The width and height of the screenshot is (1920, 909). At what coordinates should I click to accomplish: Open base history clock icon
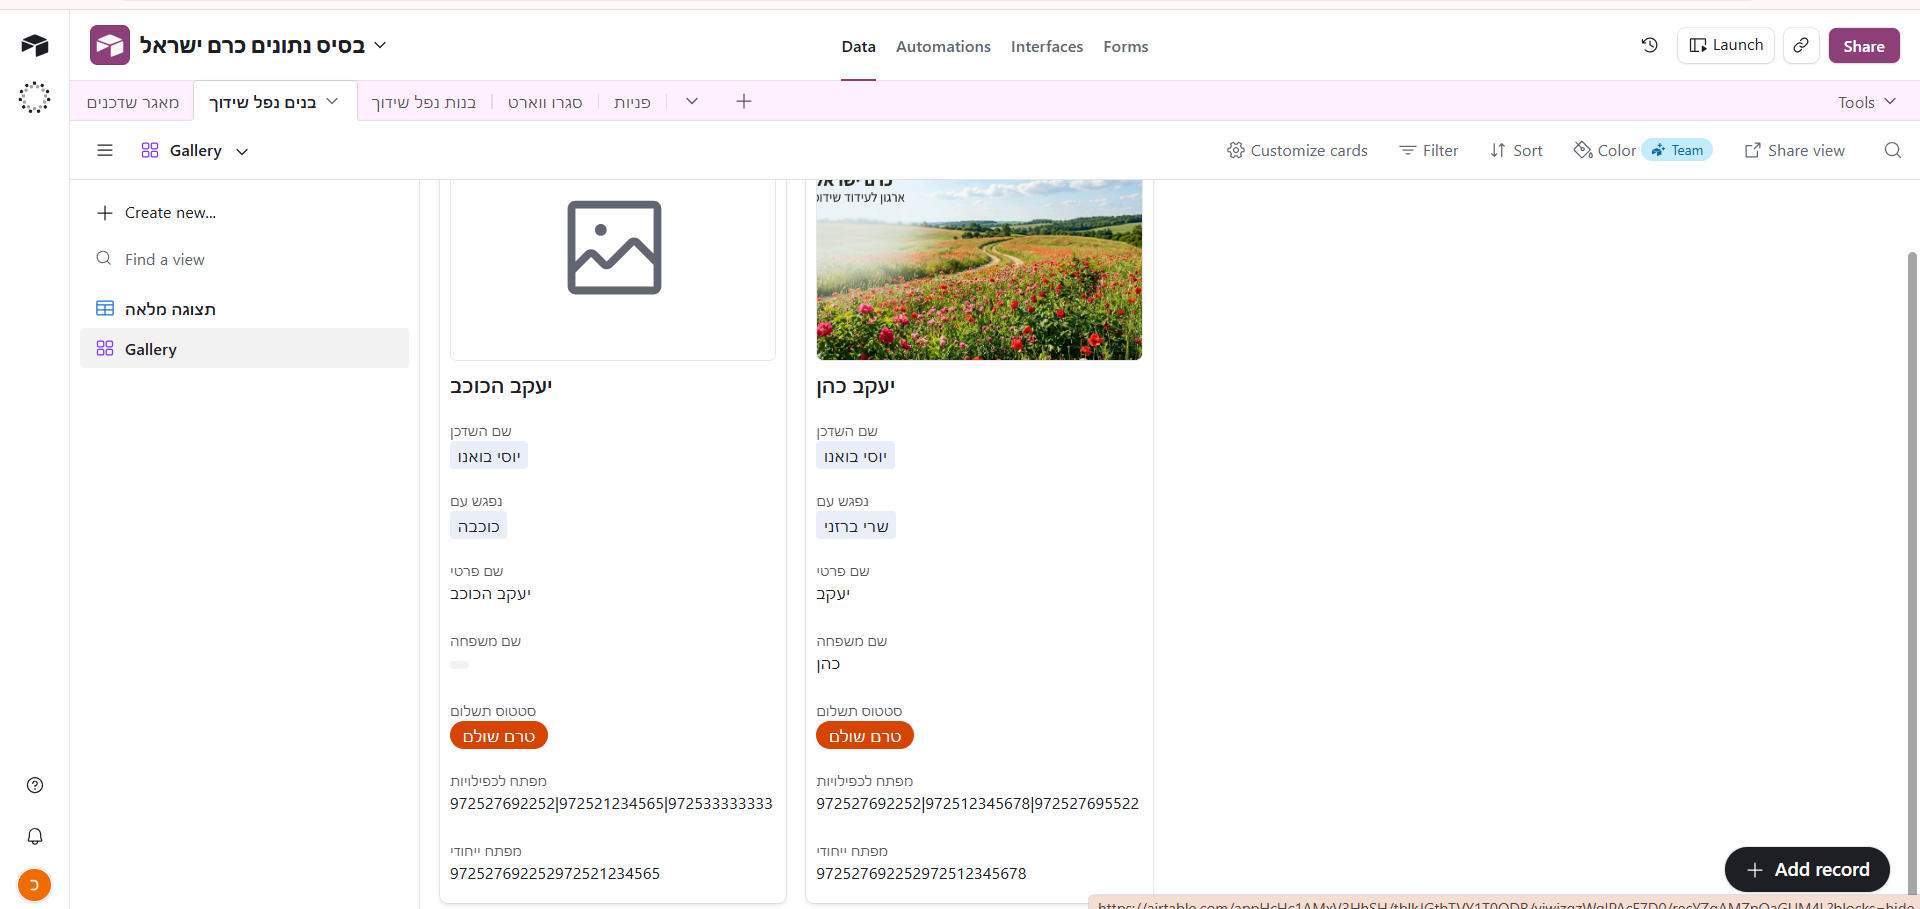(1650, 45)
